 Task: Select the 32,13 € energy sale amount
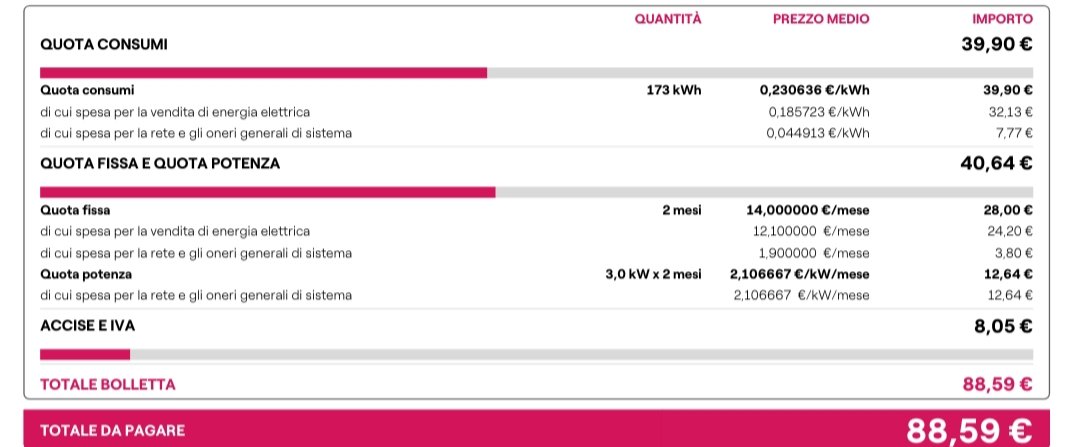tap(1010, 112)
